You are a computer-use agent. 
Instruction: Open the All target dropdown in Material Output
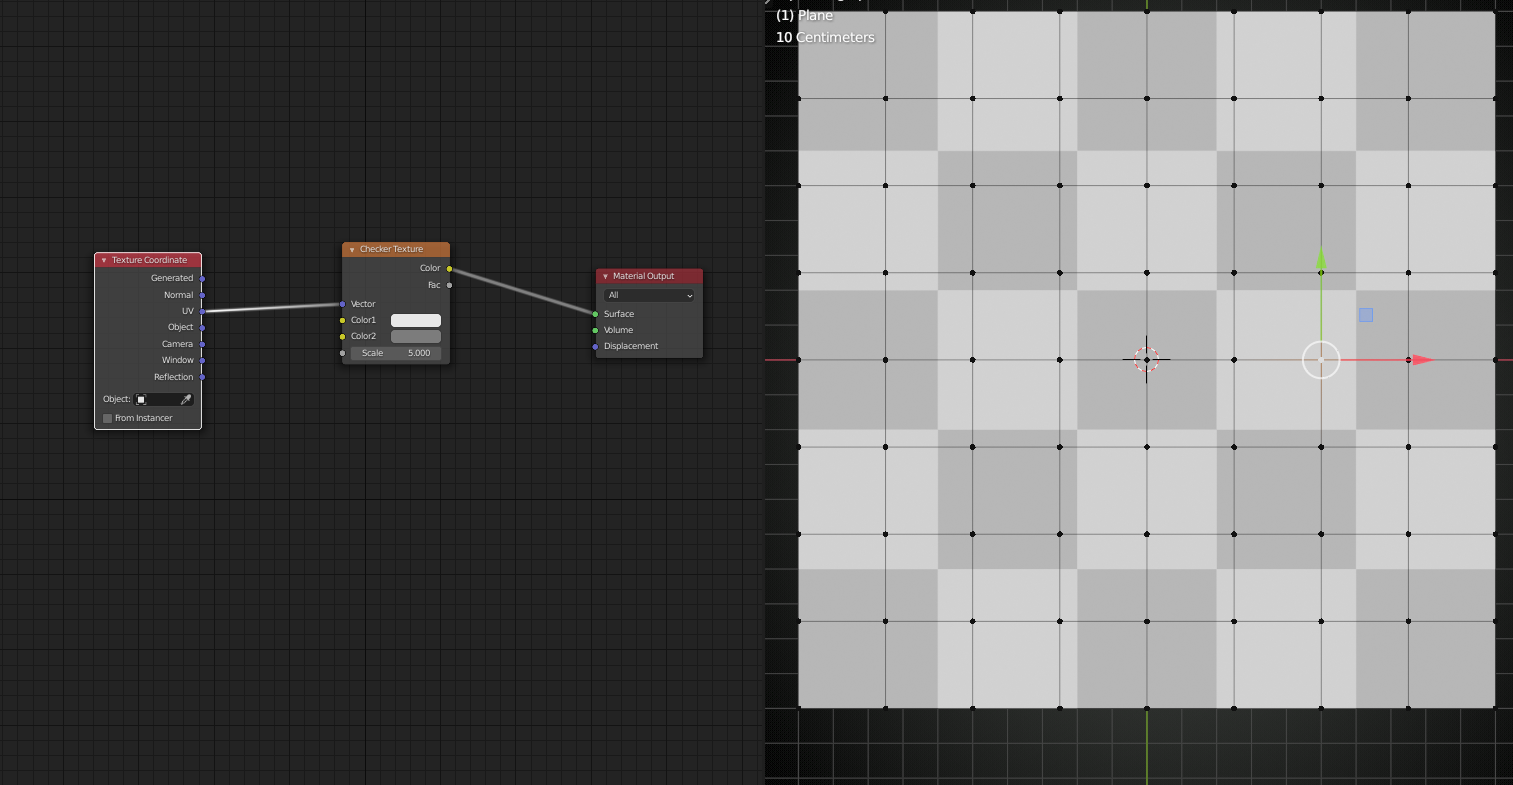tap(648, 295)
